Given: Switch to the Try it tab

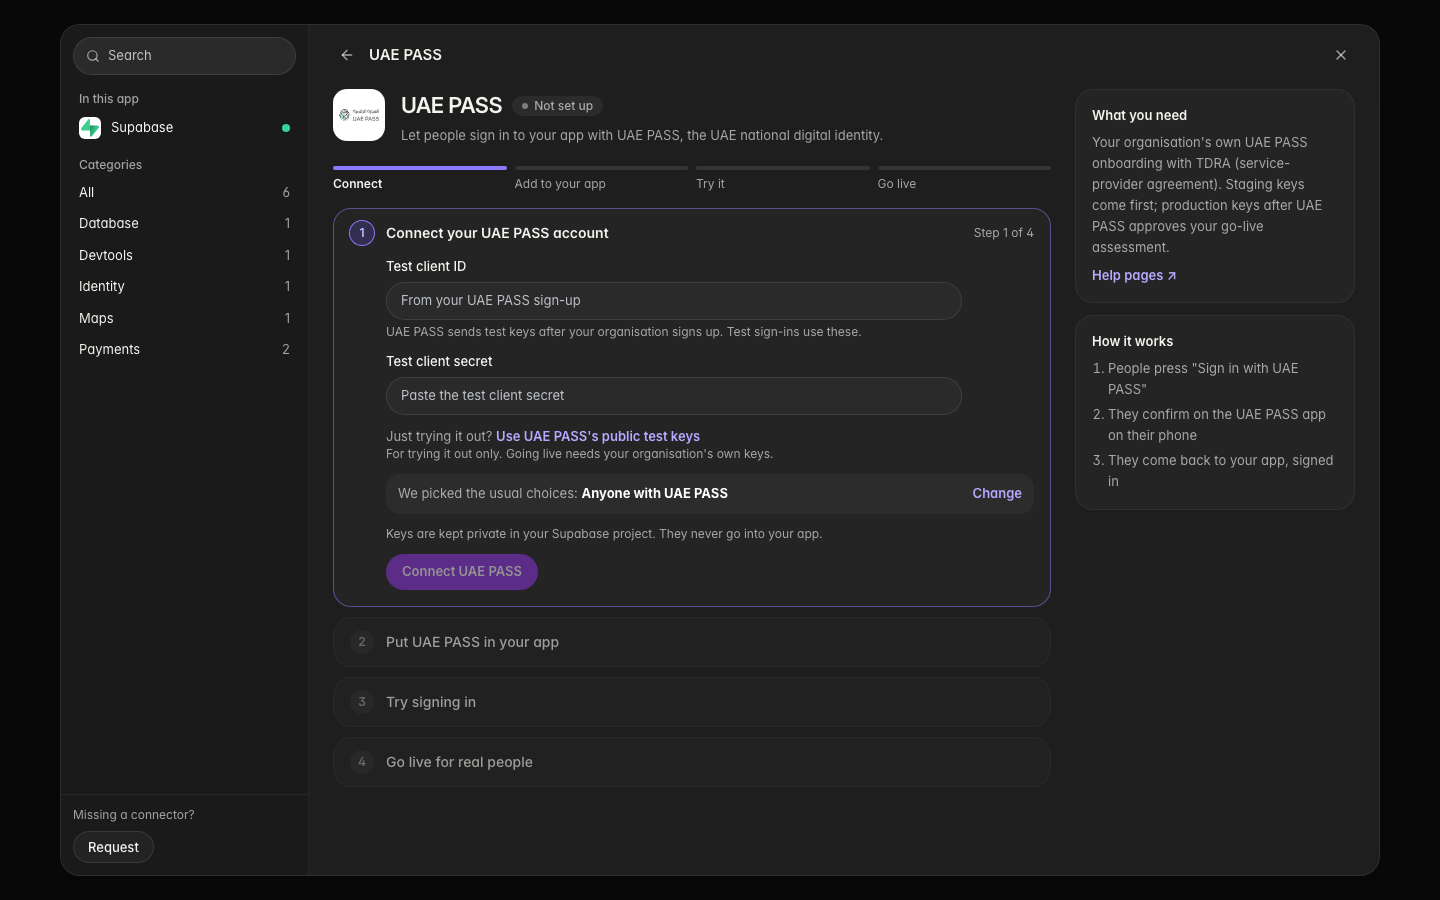Looking at the screenshot, I should (x=783, y=179).
